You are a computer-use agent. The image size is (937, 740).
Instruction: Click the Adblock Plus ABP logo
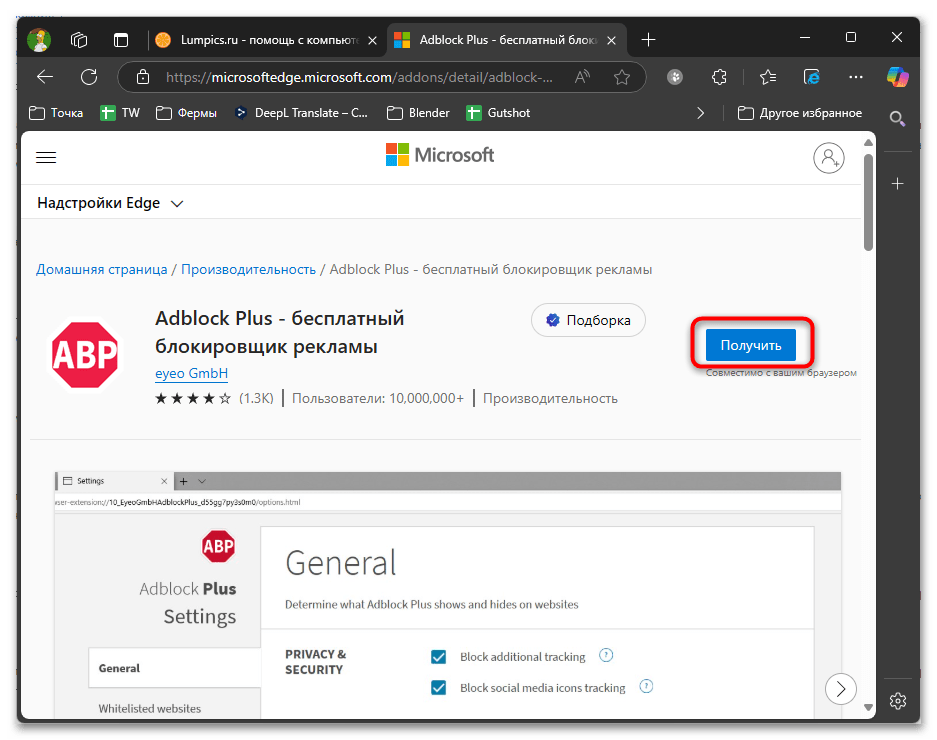[x=85, y=354]
